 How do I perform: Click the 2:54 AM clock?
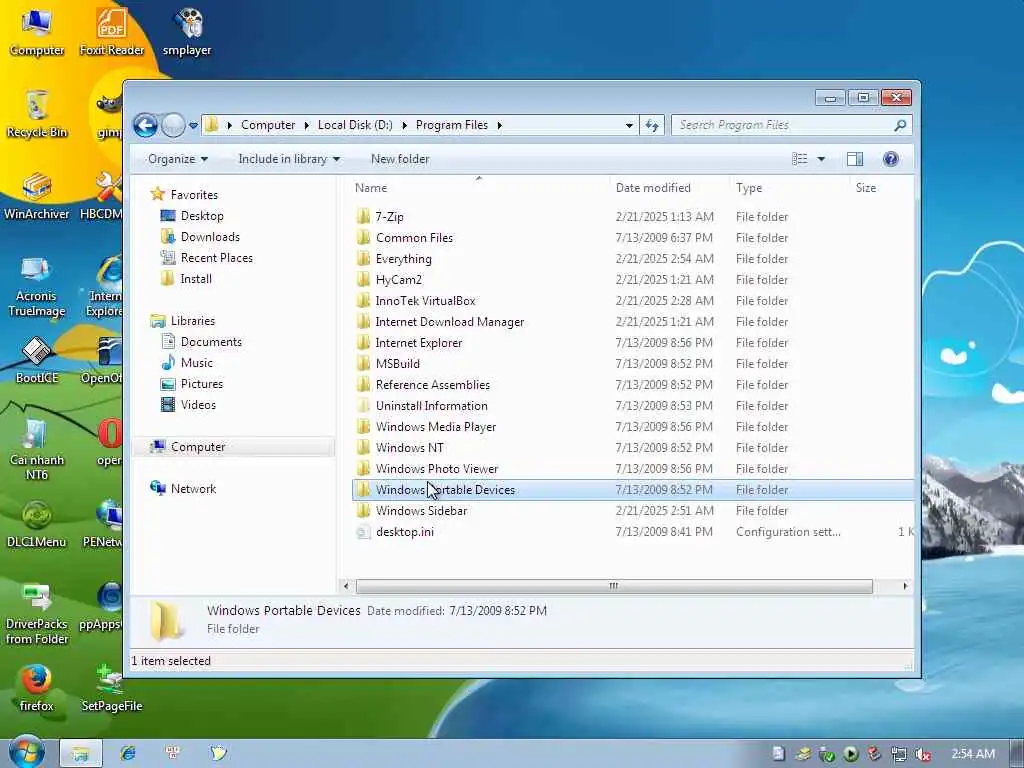pyautogui.click(x=973, y=754)
